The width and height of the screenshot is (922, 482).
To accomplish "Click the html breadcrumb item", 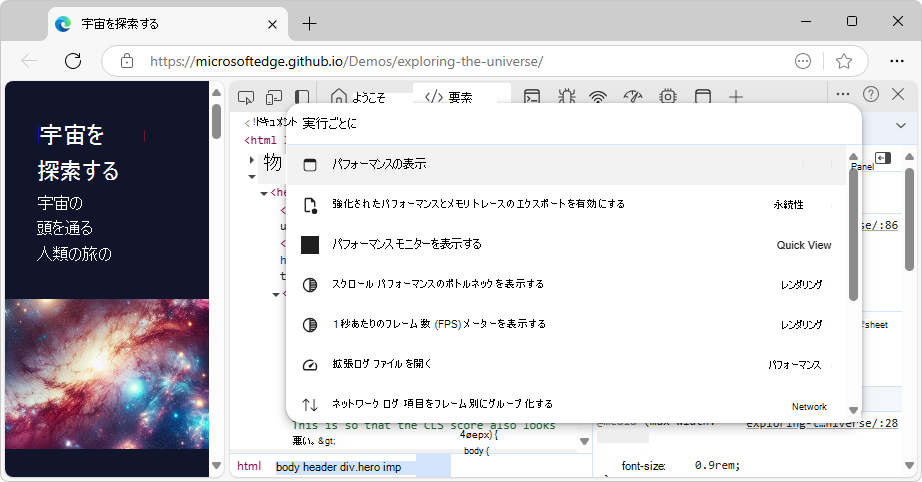I will point(249,466).
